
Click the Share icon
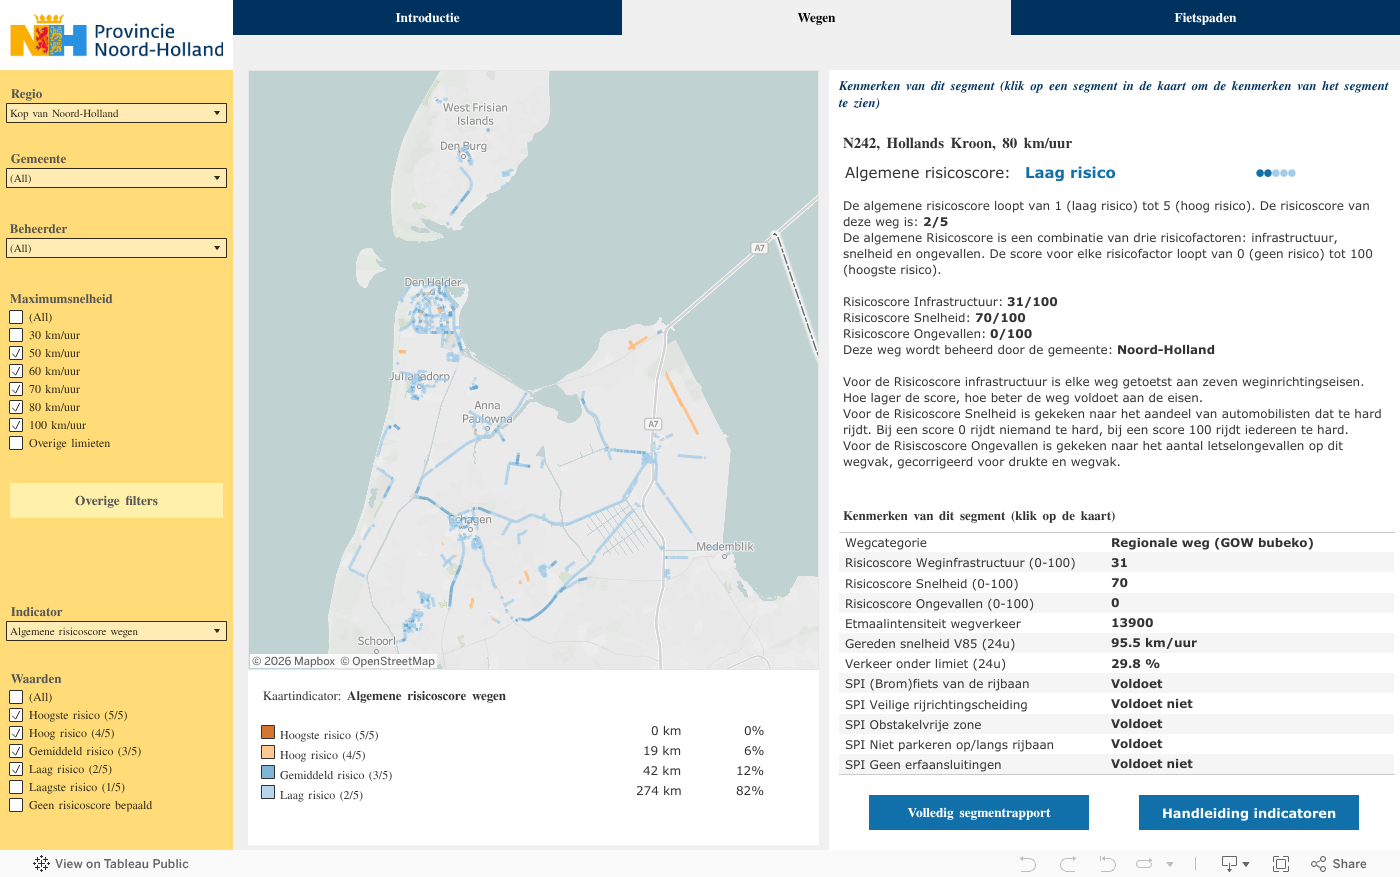click(x=1338, y=864)
